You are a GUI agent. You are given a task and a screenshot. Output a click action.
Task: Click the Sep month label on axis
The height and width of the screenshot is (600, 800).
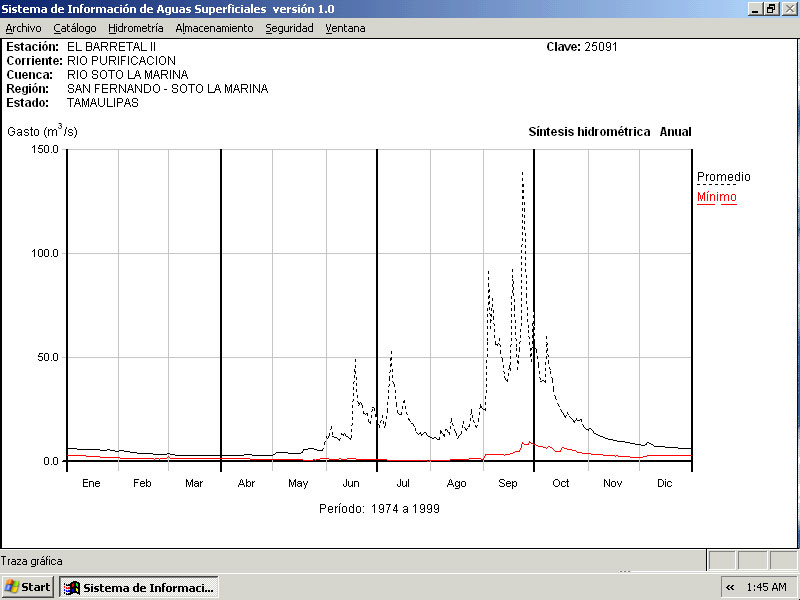tap(508, 483)
